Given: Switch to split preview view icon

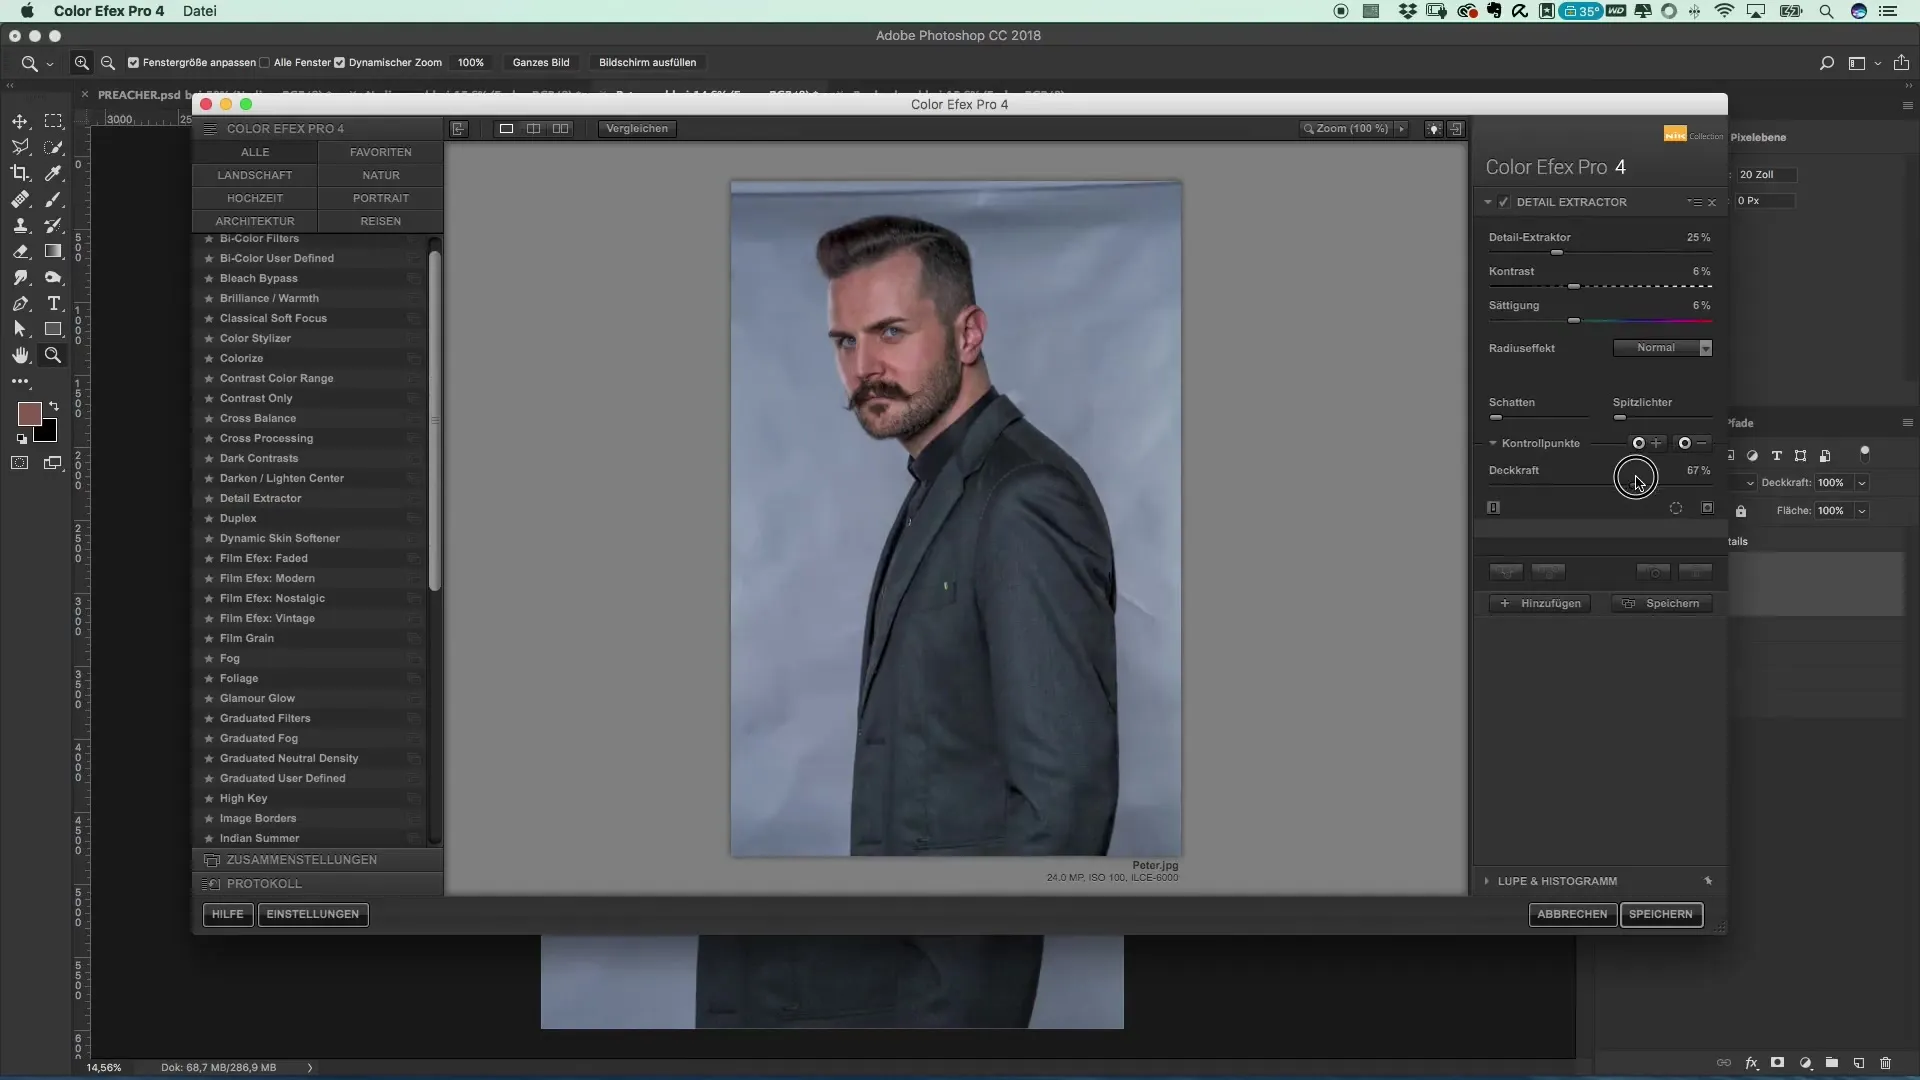Looking at the screenshot, I should click(533, 128).
